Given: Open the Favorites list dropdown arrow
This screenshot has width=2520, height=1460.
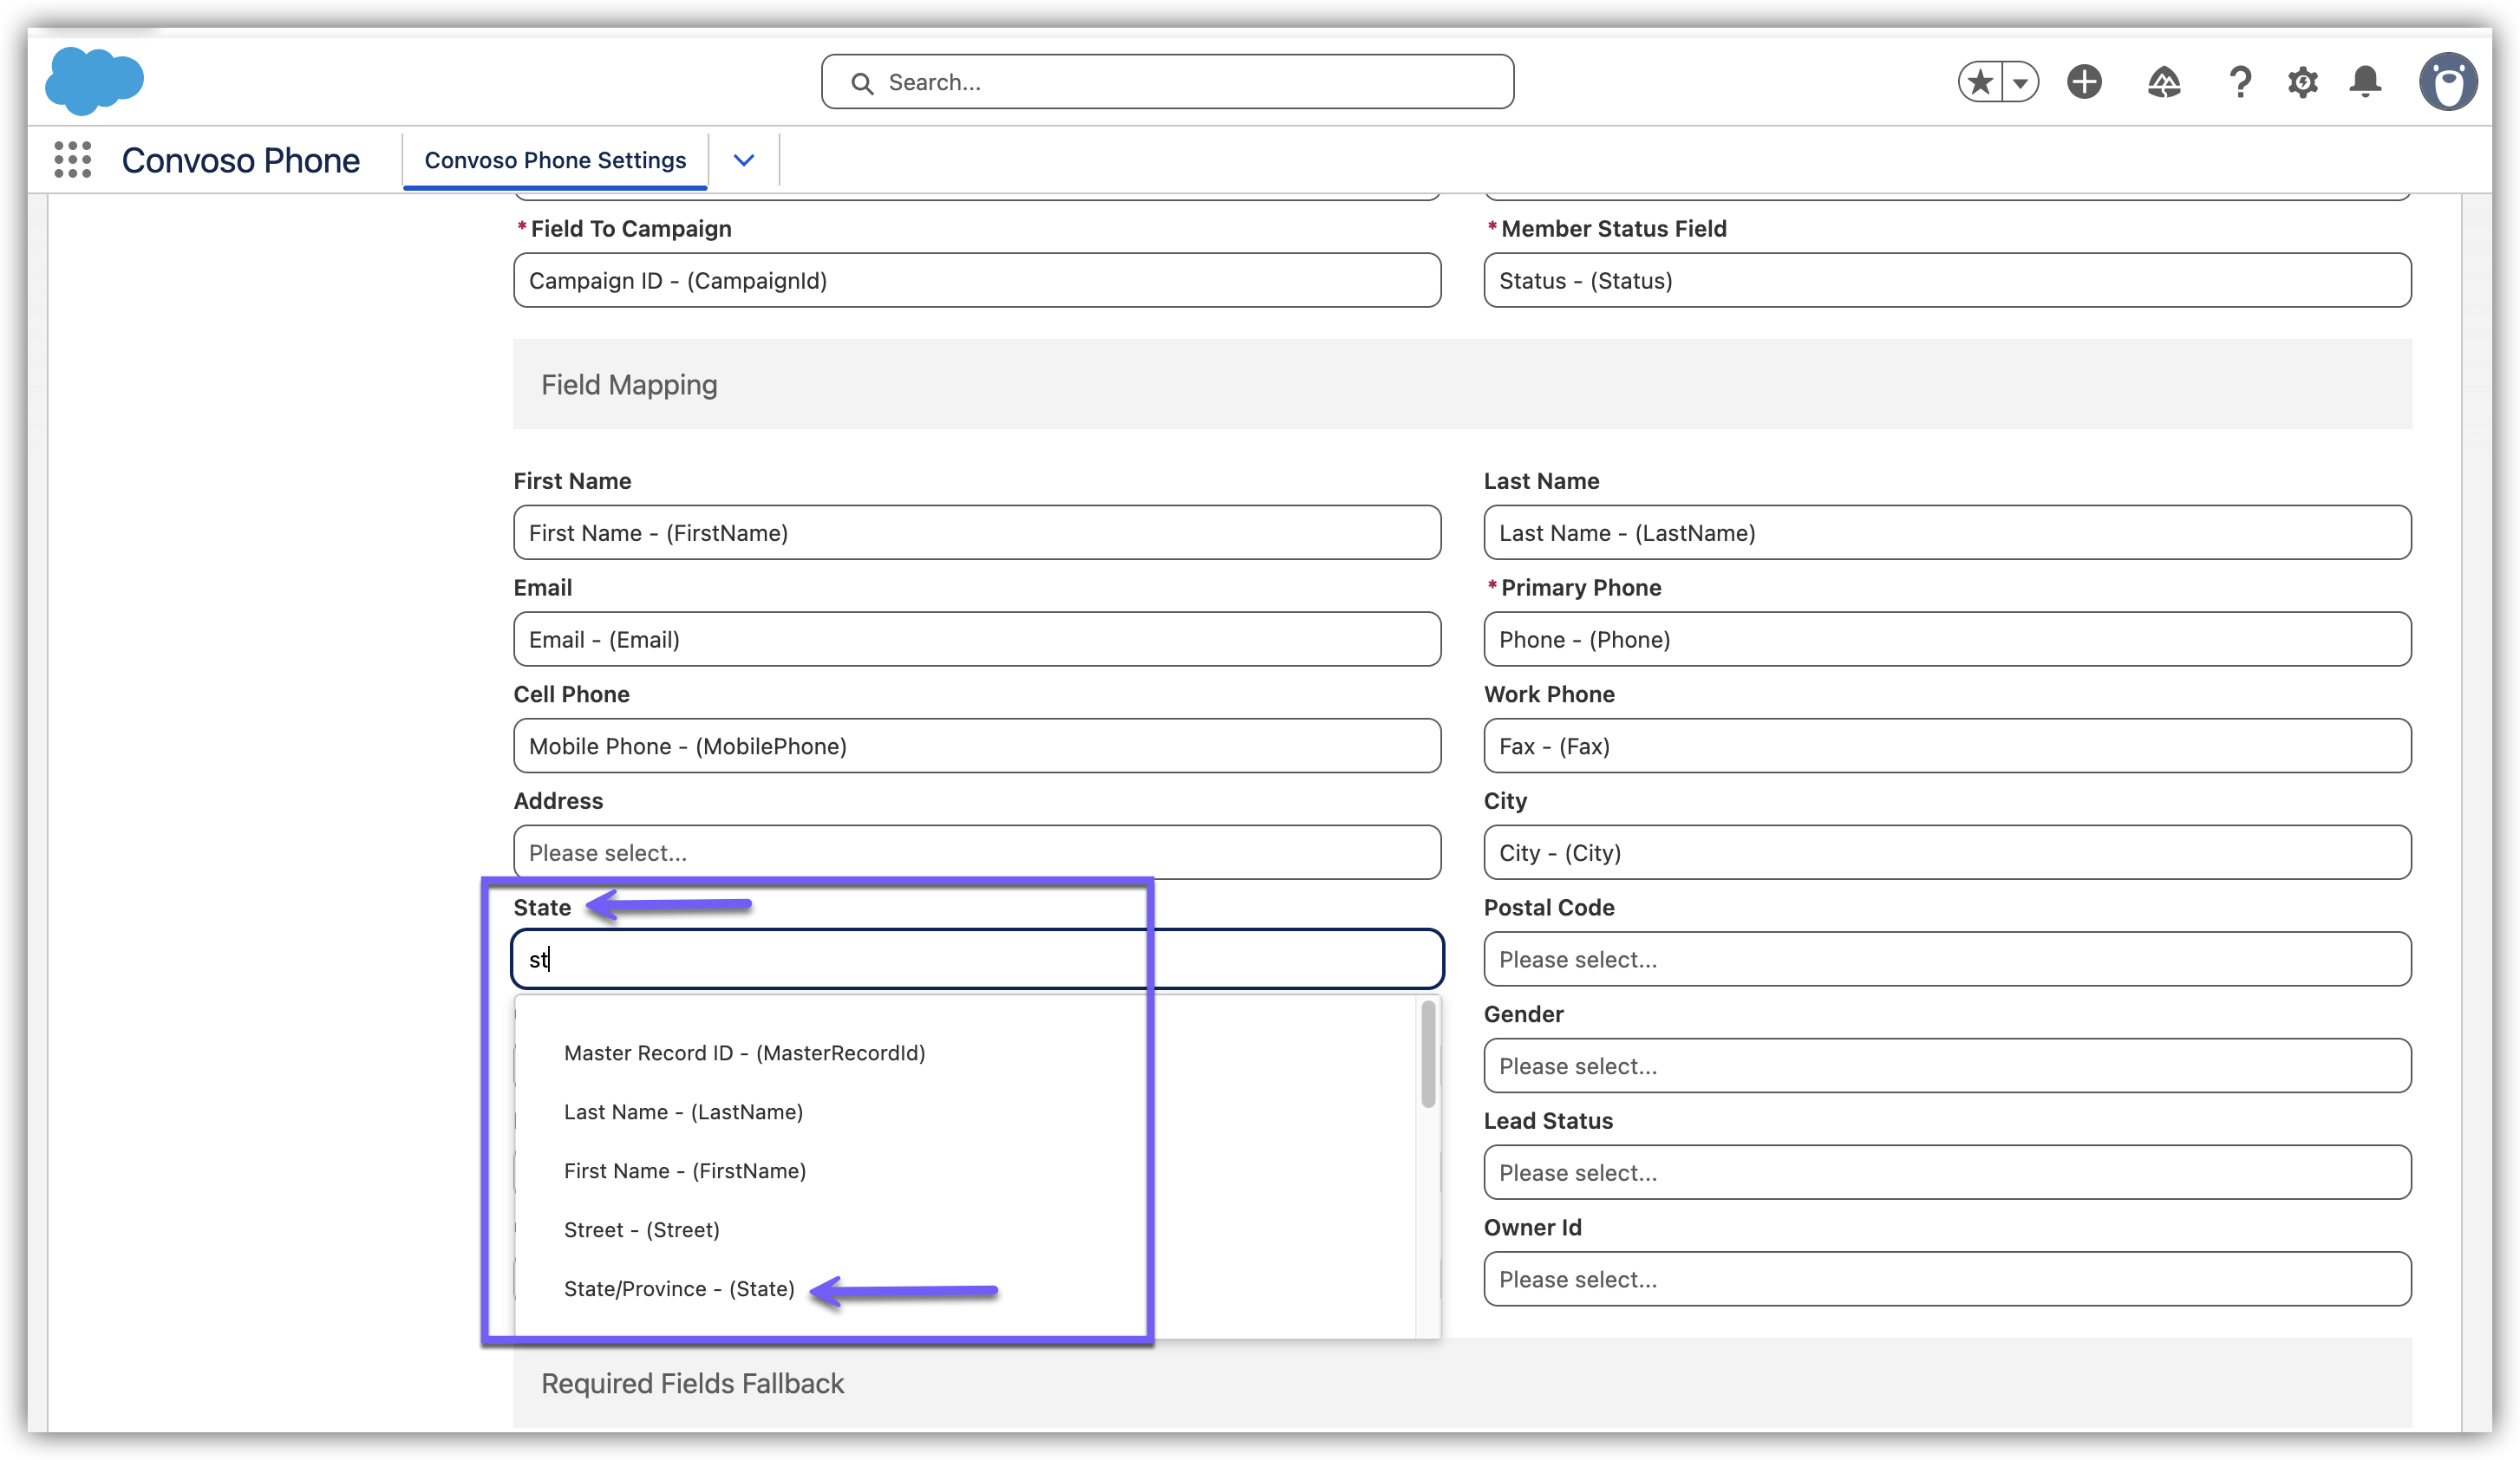Looking at the screenshot, I should click(x=2020, y=82).
